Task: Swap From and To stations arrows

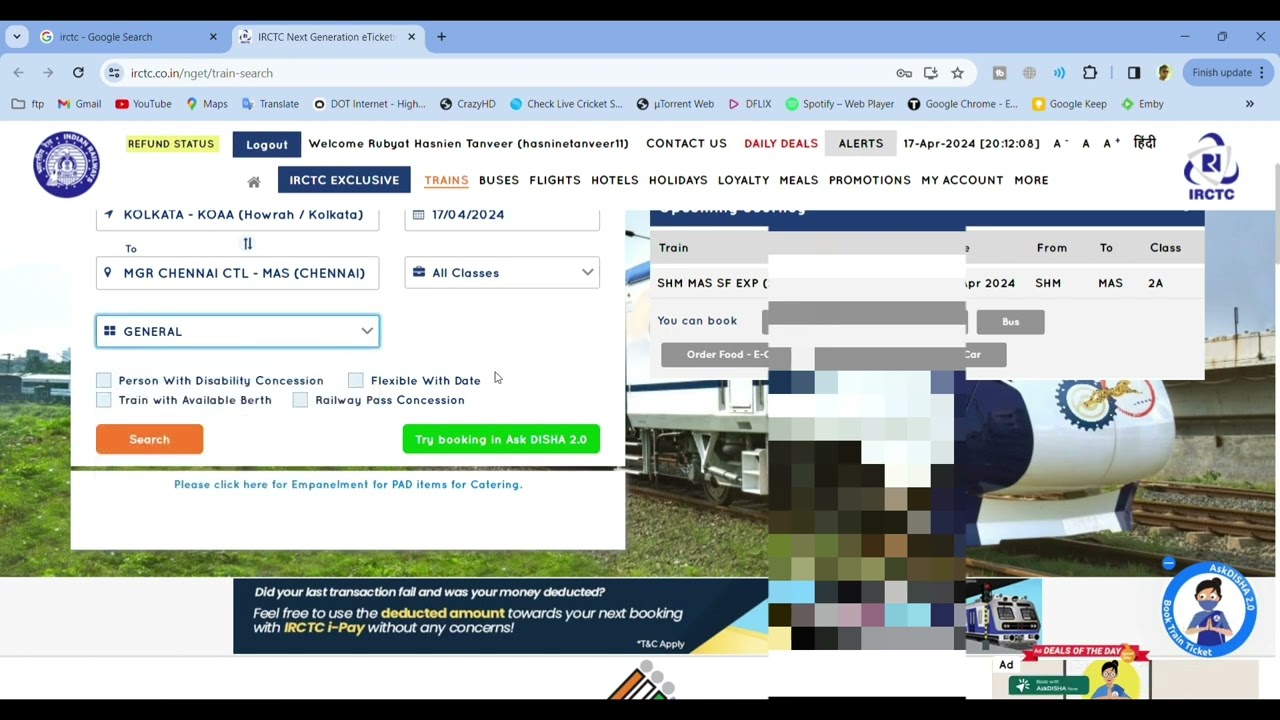Action: (248, 243)
